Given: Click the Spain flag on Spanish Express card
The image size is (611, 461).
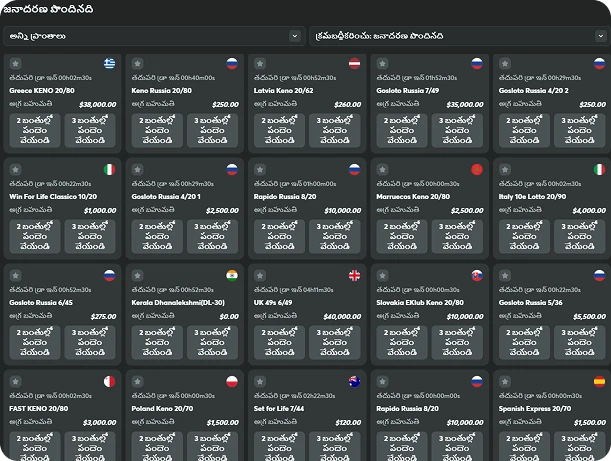Looking at the screenshot, I should (599, 382).
